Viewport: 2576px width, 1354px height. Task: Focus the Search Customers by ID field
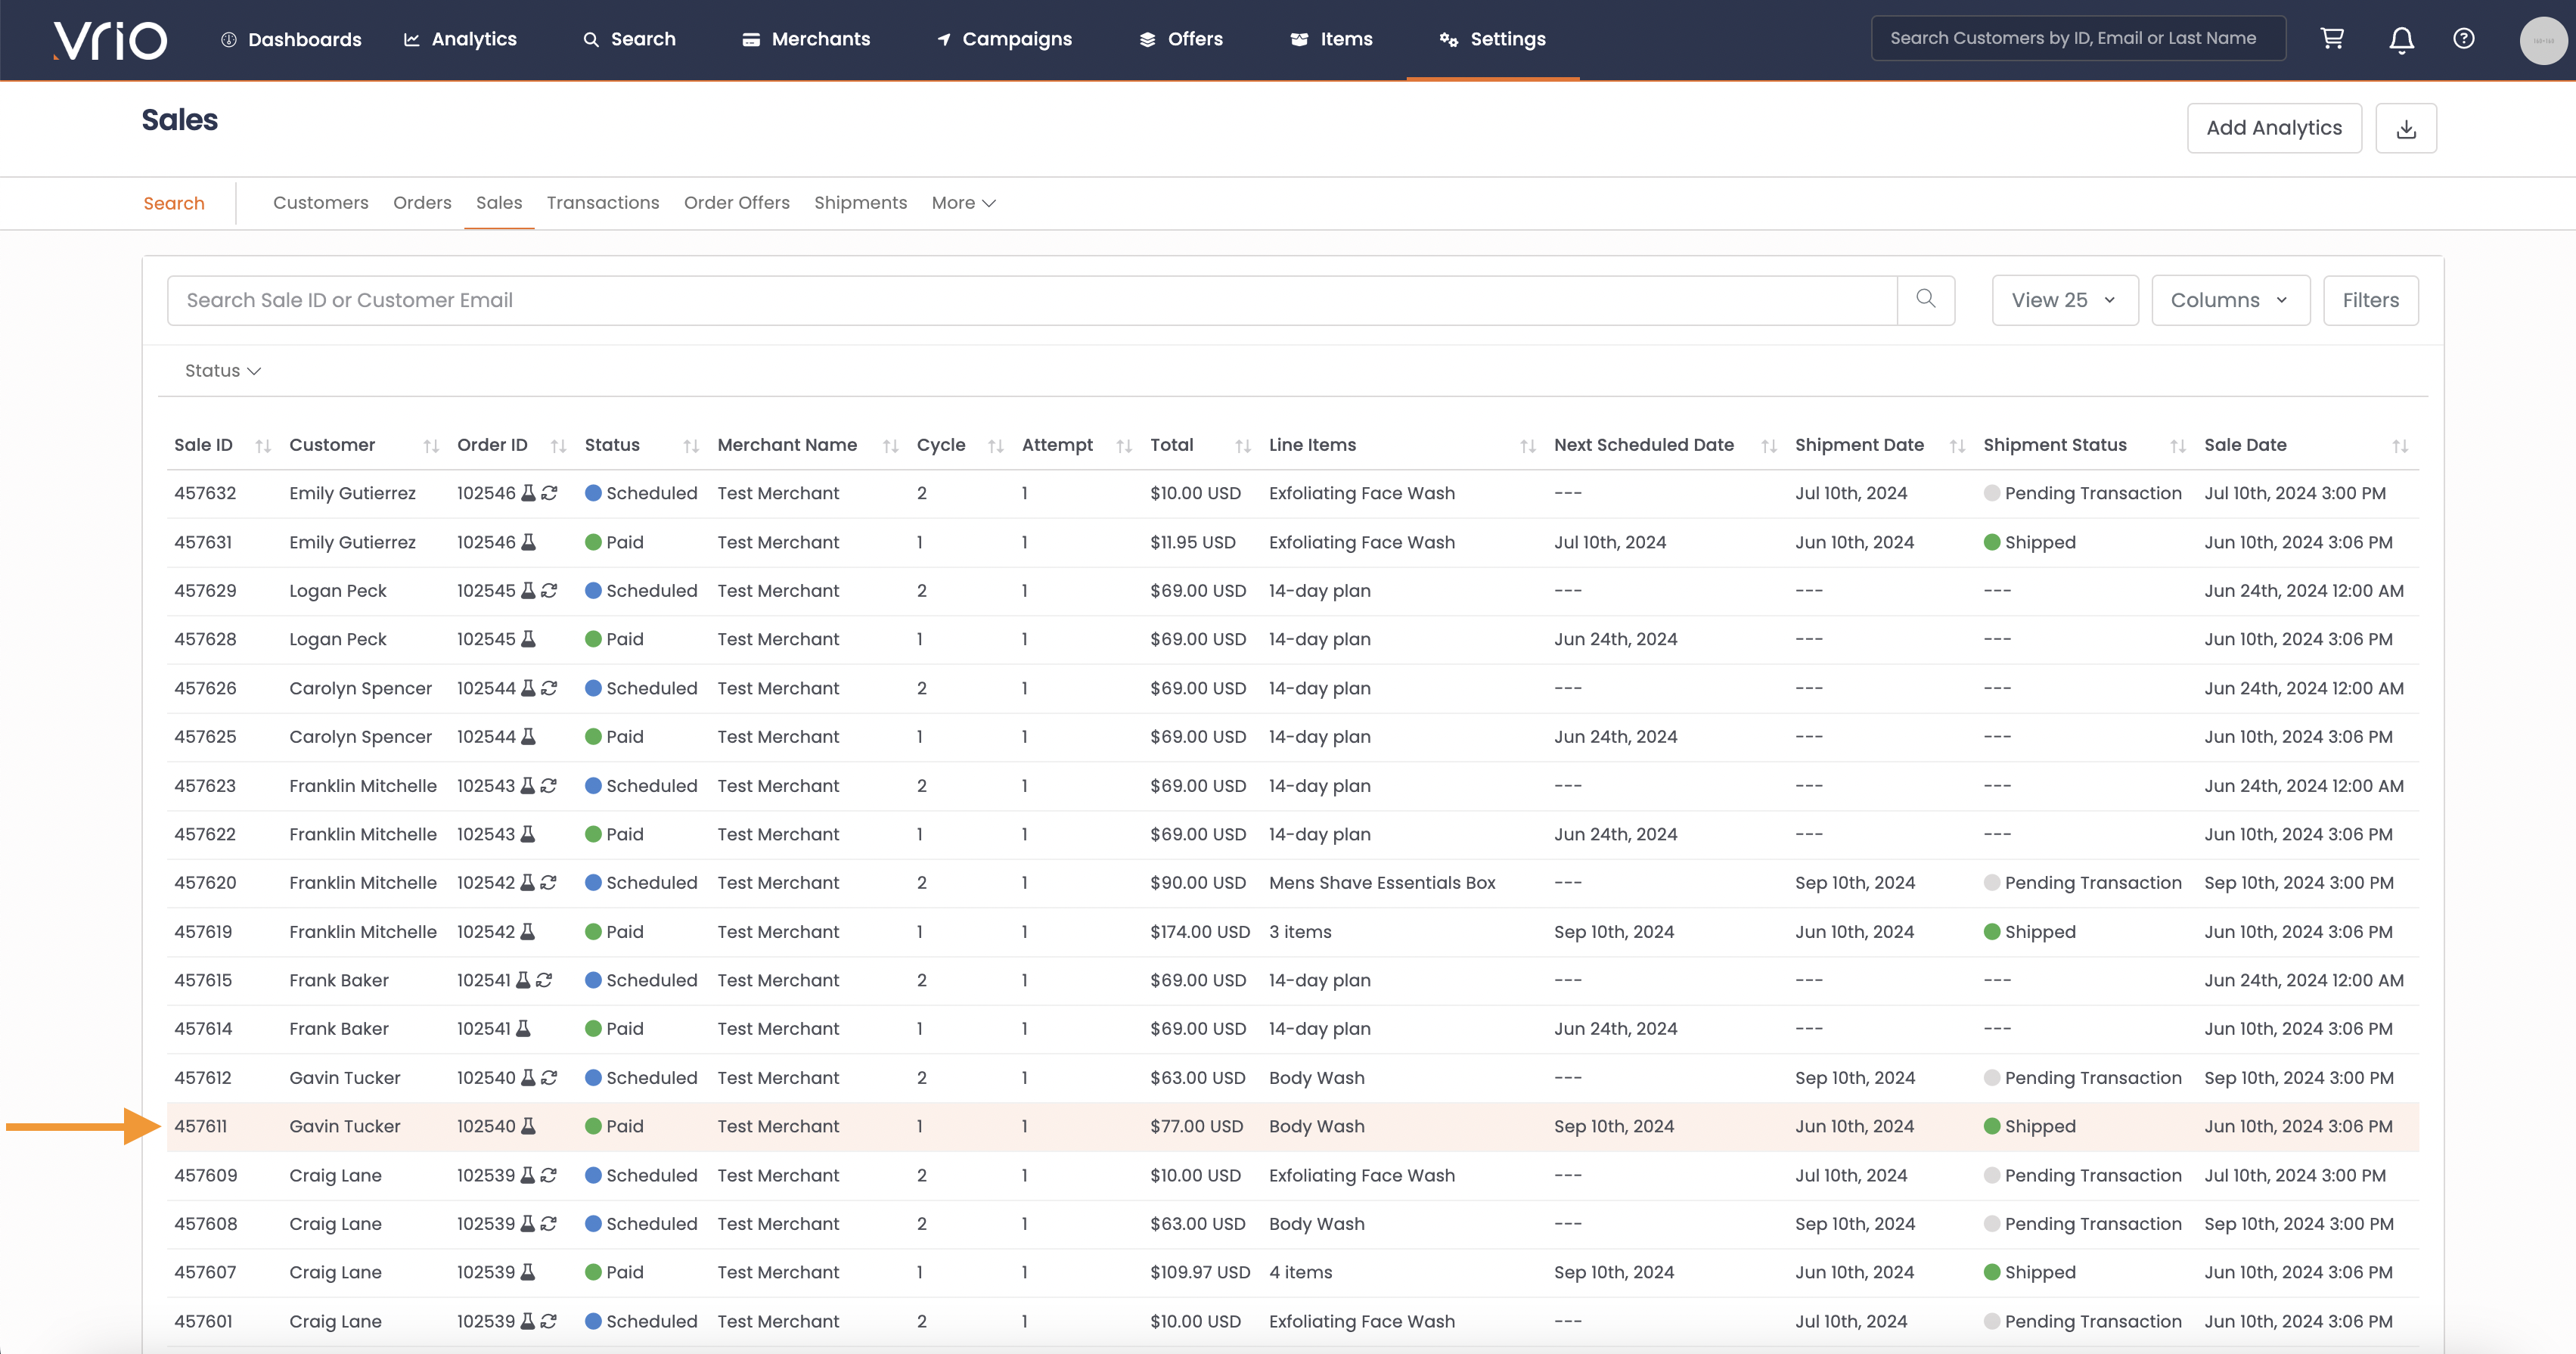point(2078,38)
